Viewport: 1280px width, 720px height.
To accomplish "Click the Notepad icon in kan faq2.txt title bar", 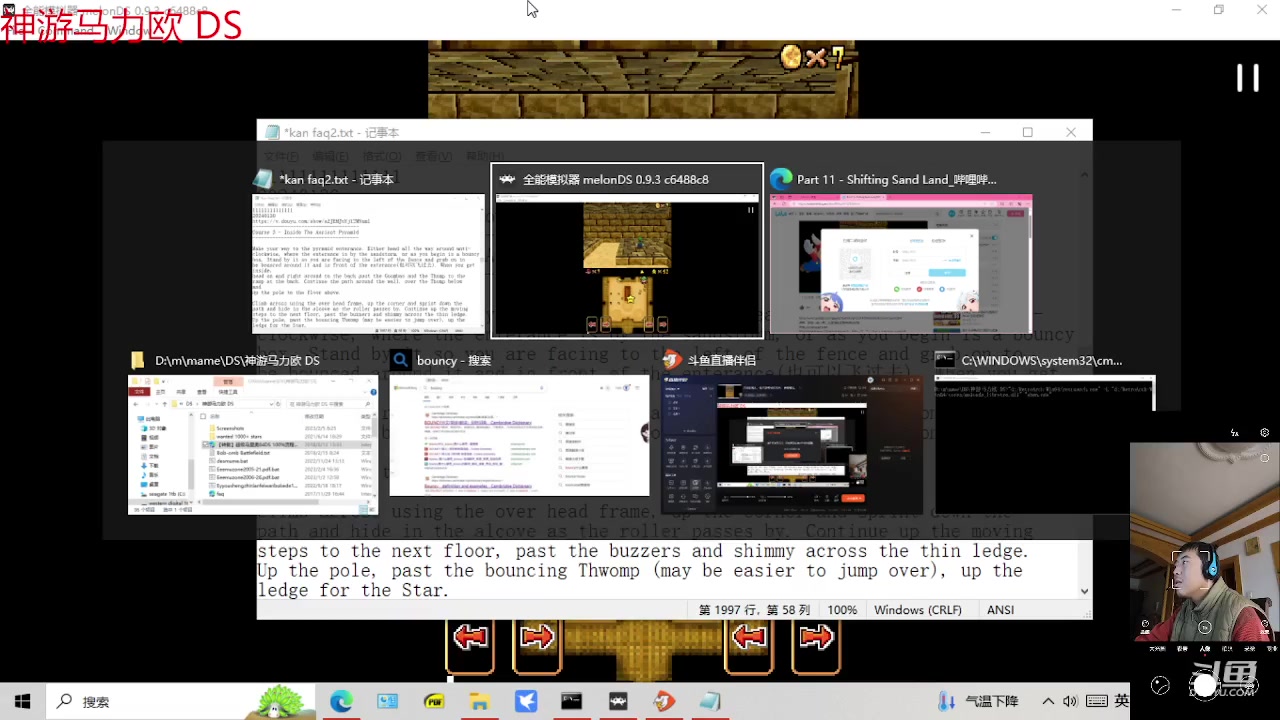I will pos(272,132).
